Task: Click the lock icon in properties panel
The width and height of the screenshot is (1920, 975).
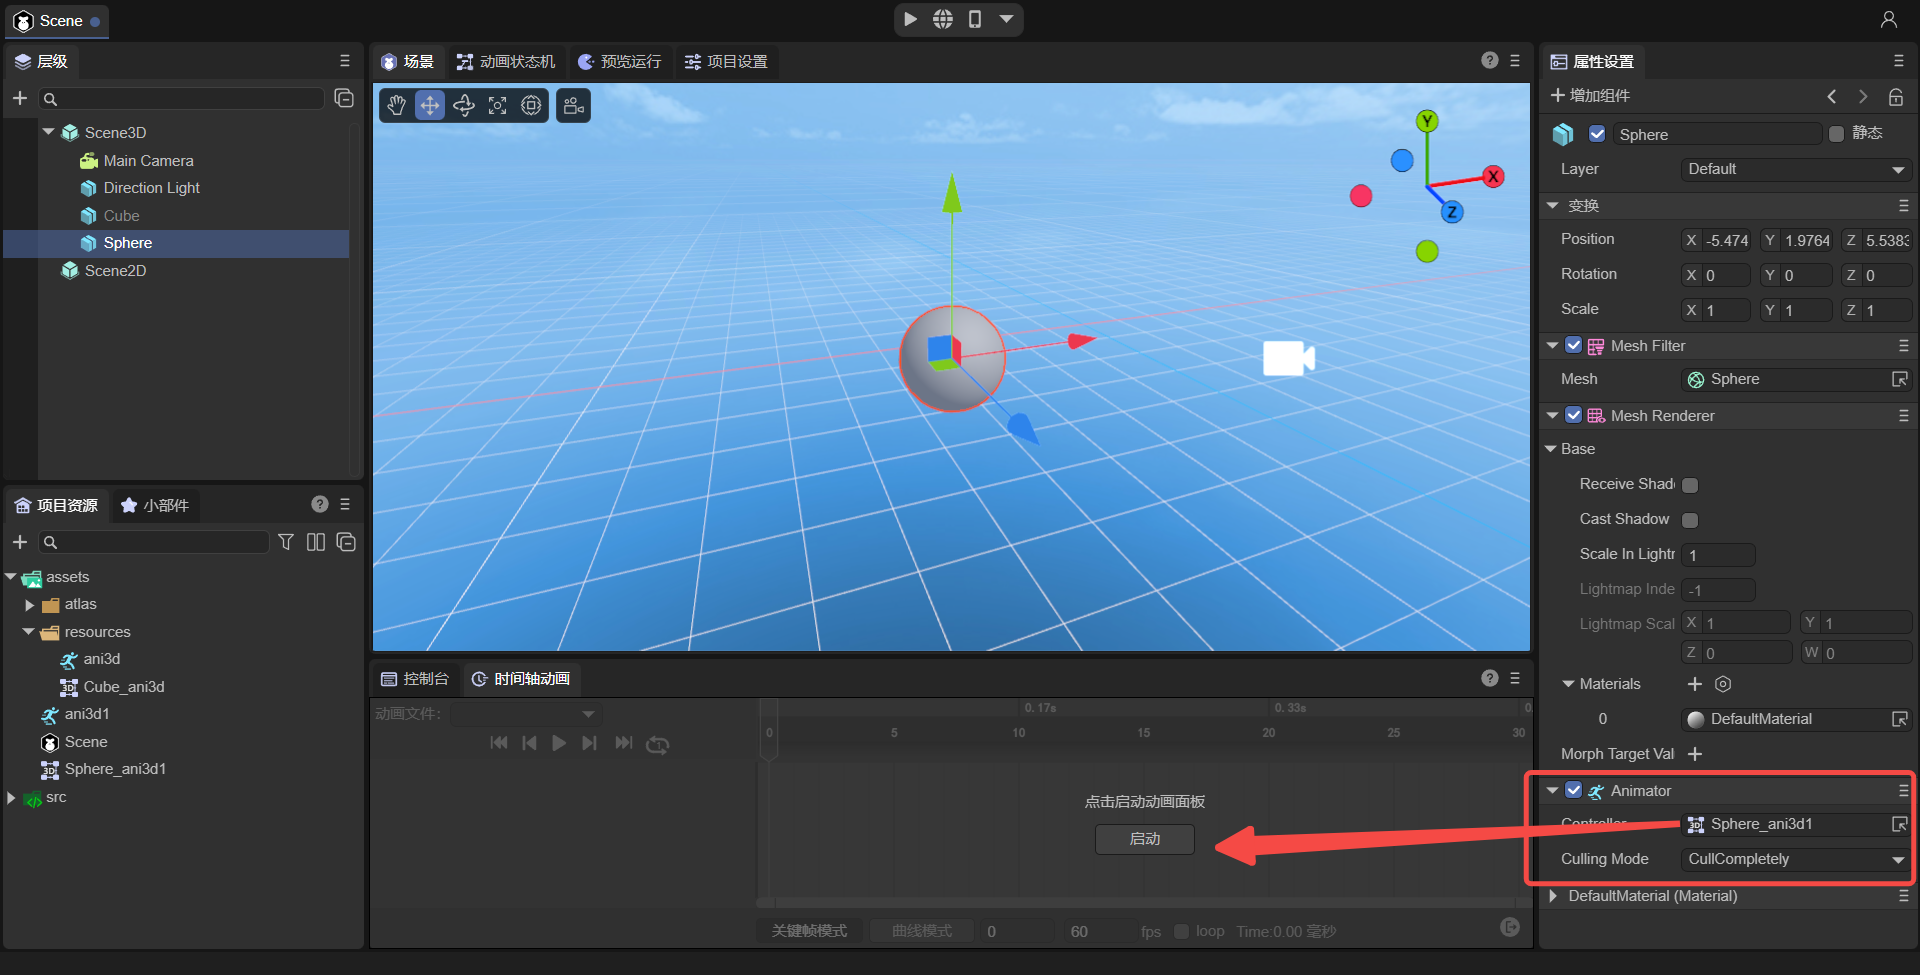Action: (1895, 97)
